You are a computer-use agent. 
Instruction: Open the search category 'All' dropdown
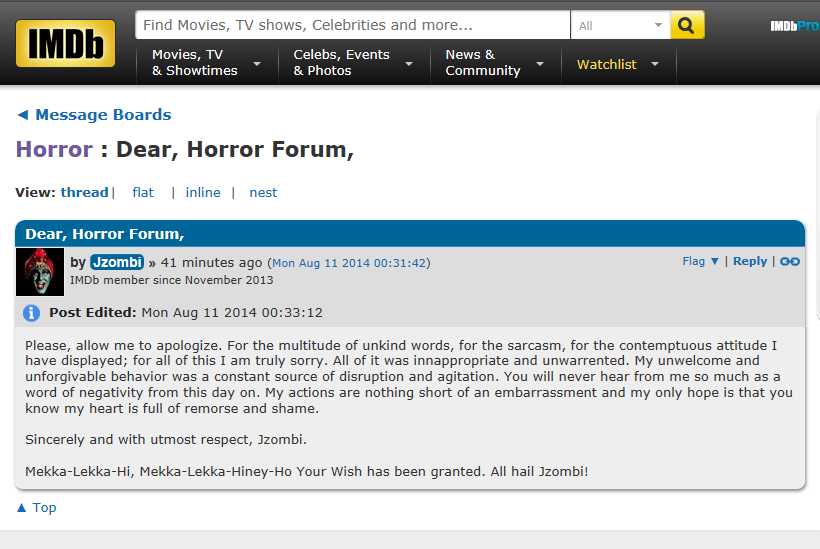pyautogui.click(x=620, y=25)
